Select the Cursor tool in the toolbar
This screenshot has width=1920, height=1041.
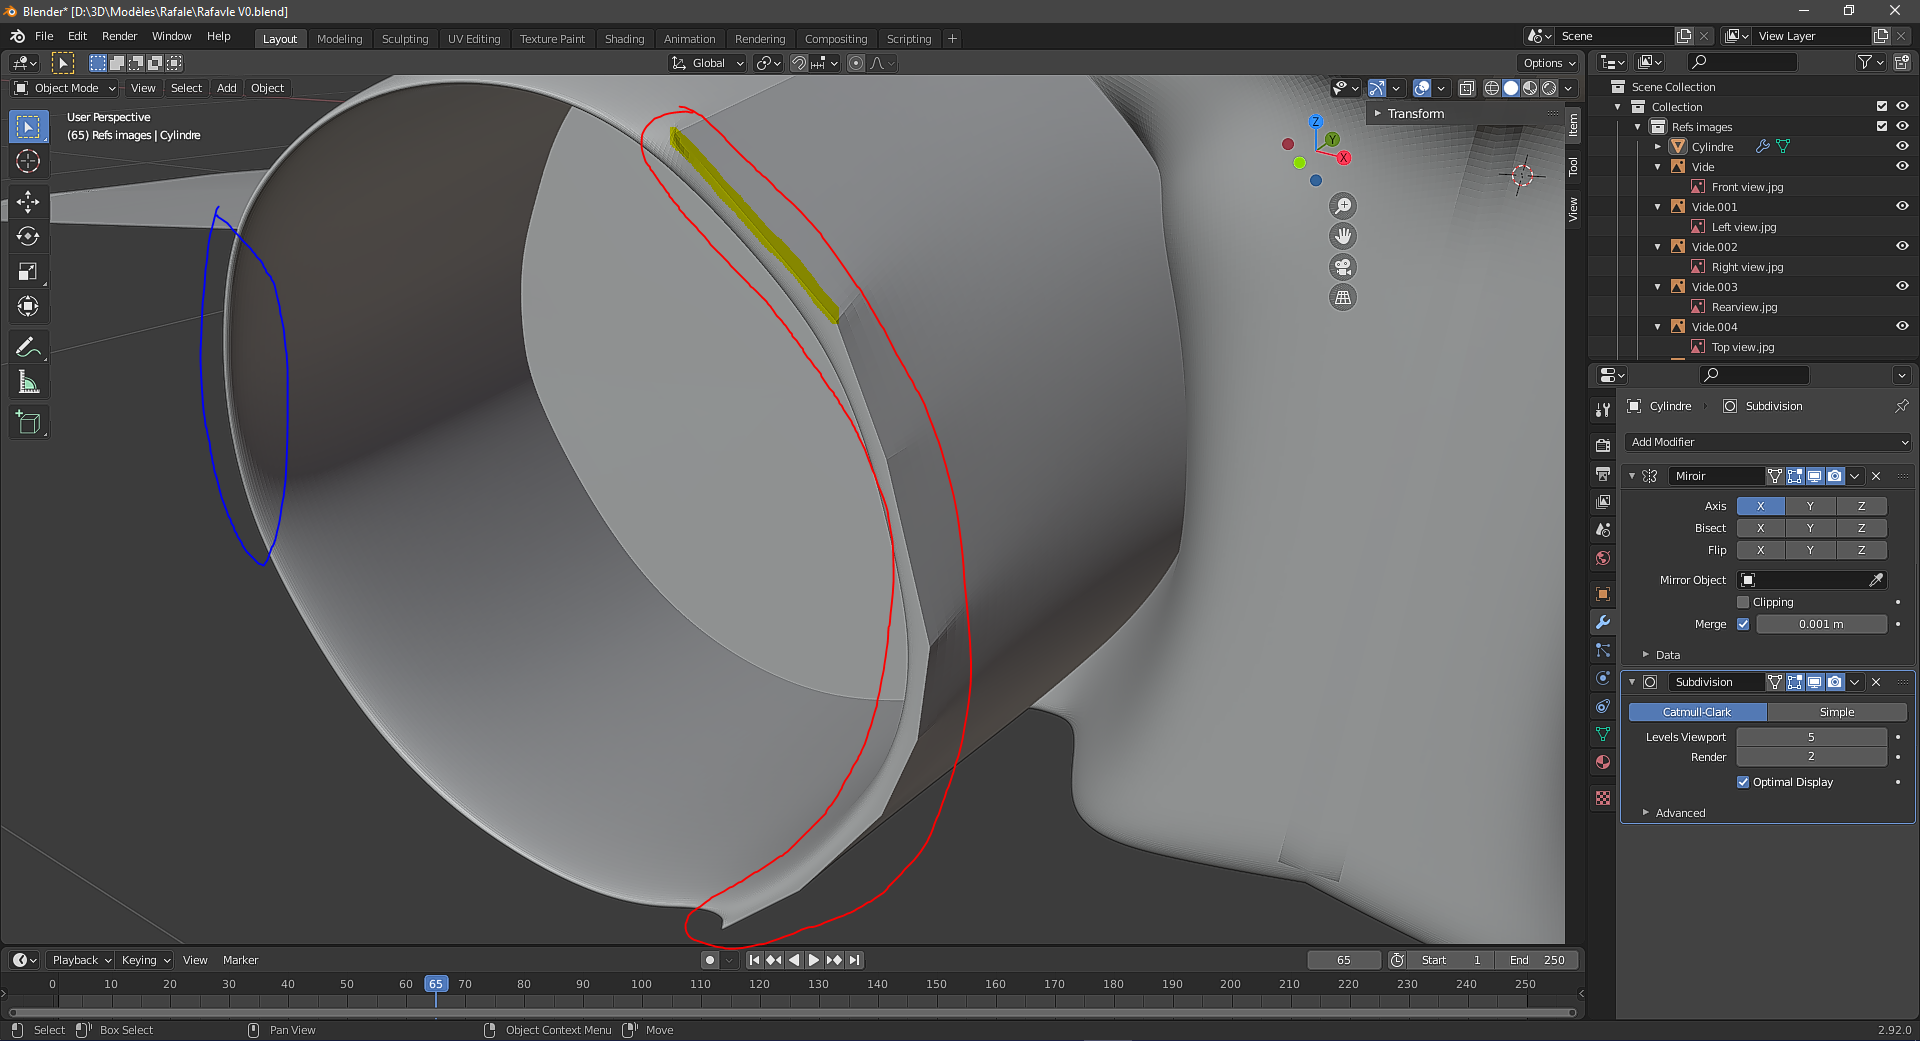pos(28,162)
